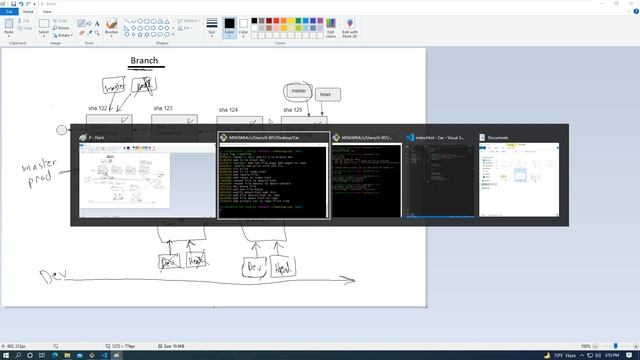Open Visual Studio Code from taskbar
The height and width of the screenshot is (360, 640).
click(104, 356)
